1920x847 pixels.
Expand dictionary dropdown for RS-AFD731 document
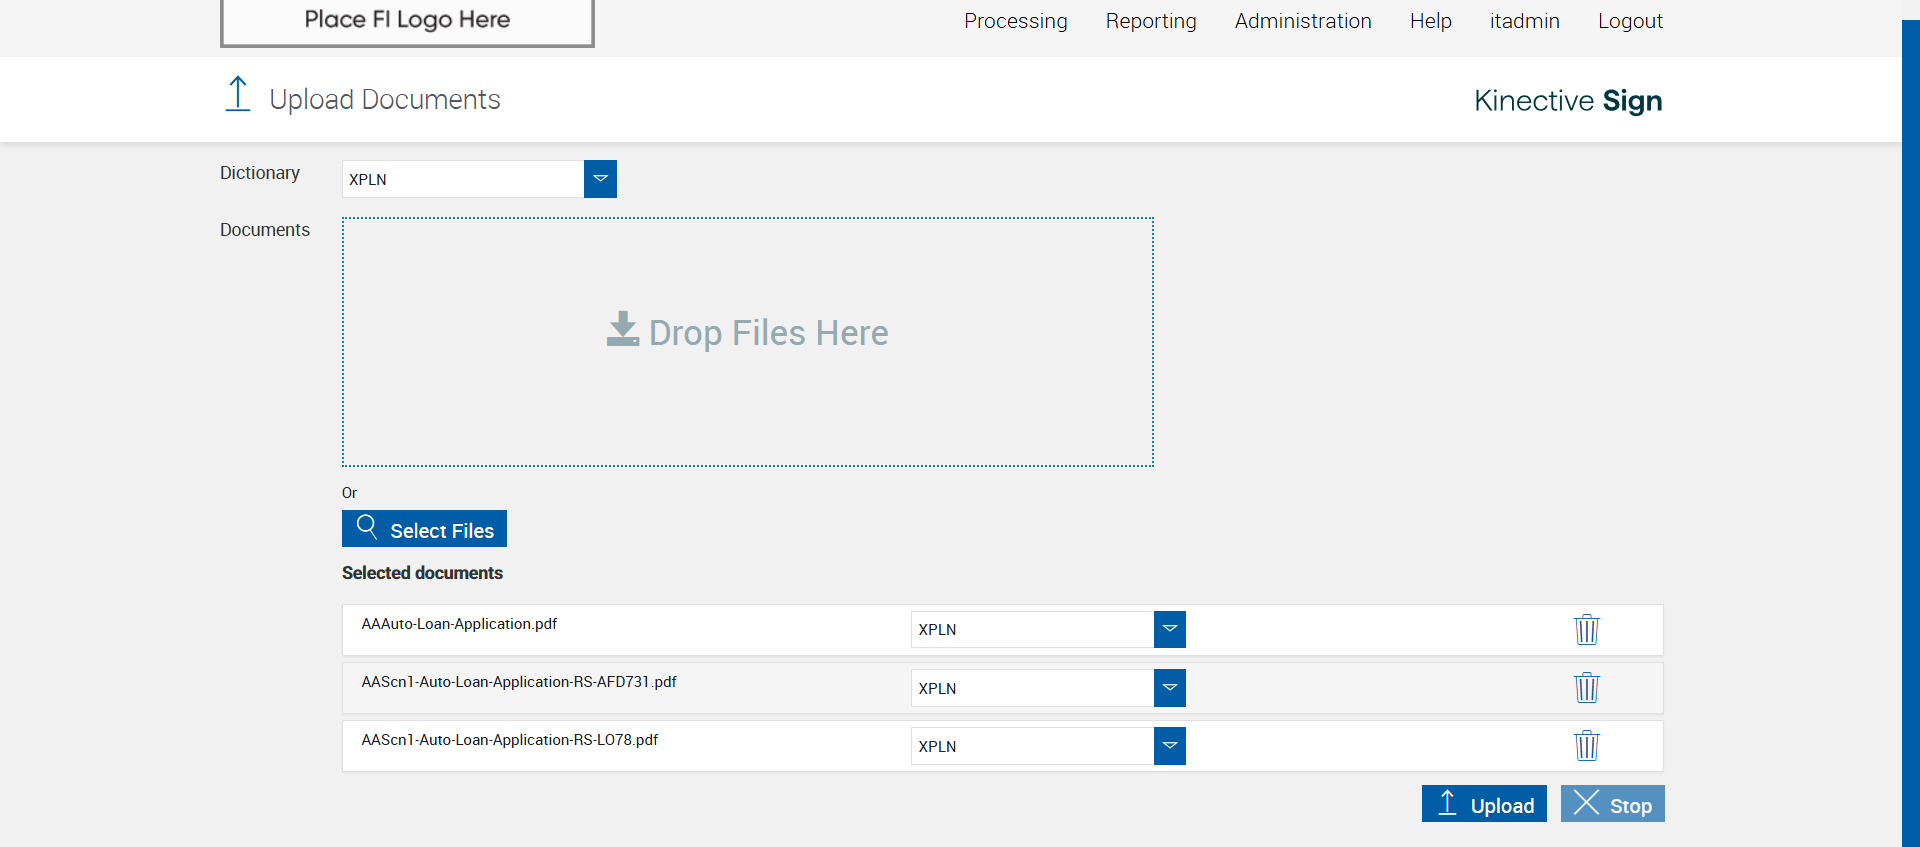click(x=1169, y=688)
